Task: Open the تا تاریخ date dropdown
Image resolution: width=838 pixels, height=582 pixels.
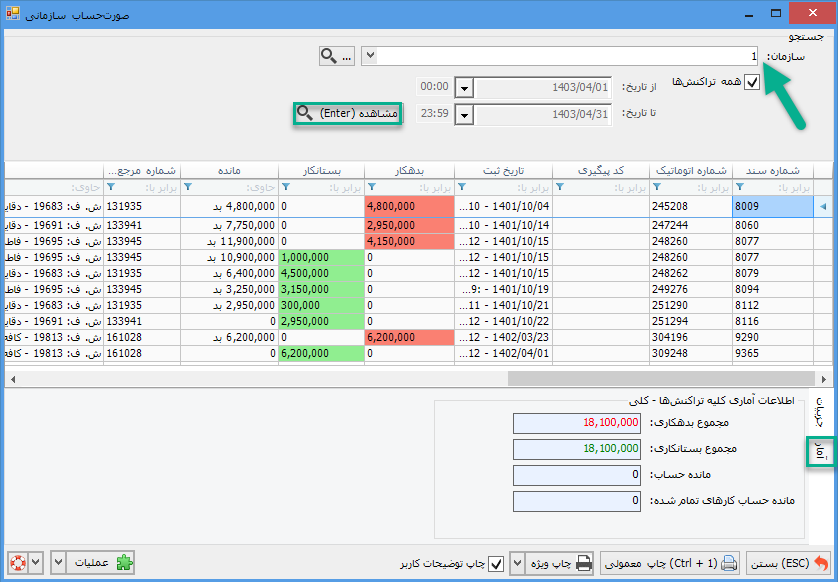Action: (464, 114)
